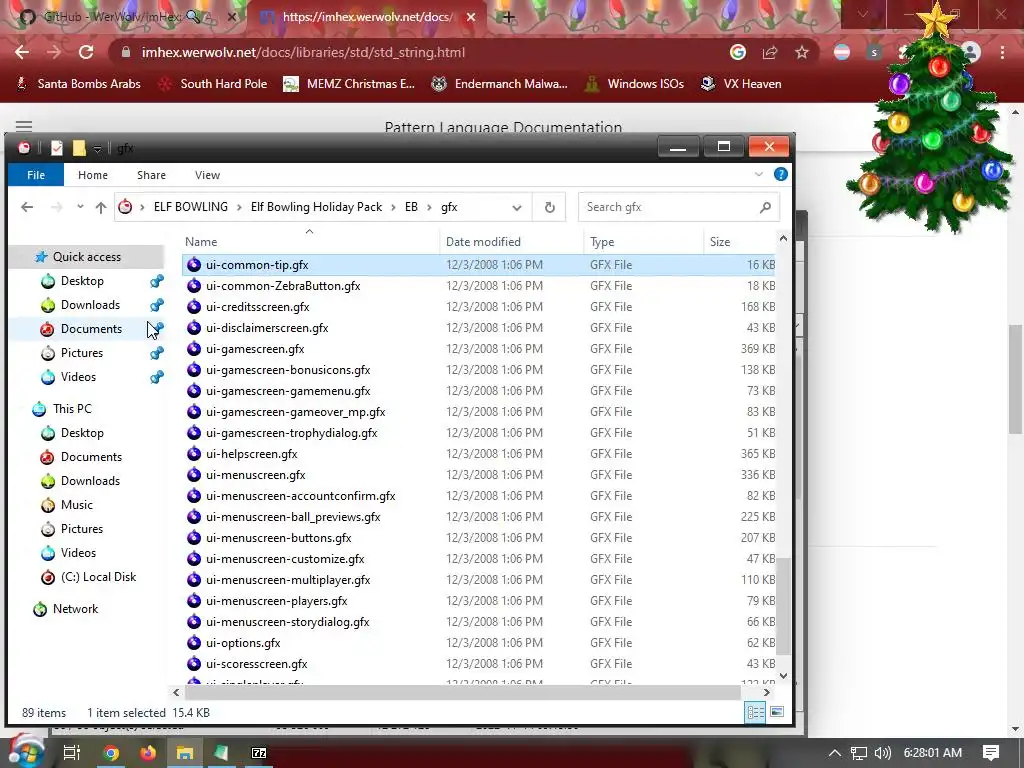This screenshot has width=1024, height=768.
Task: Close the imhex.werwolv.net docs tab
Action: click(471, 17)
